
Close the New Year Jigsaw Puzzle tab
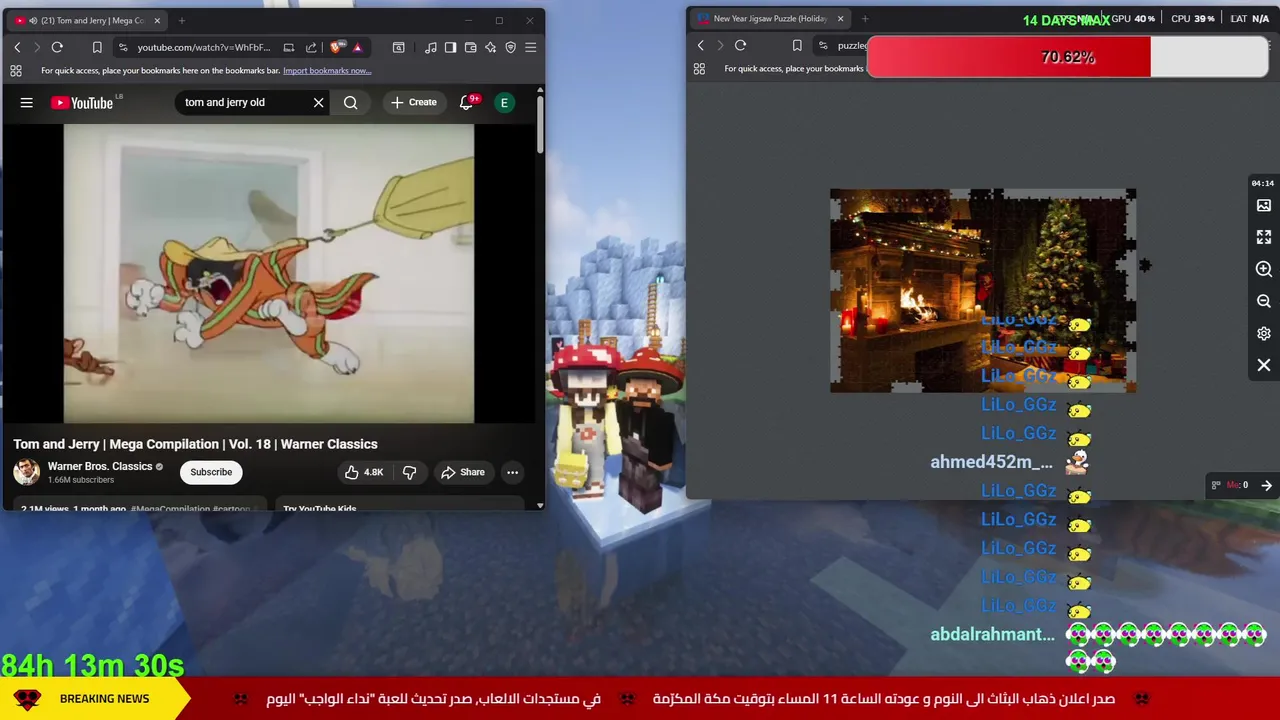[x=840, y=18]
